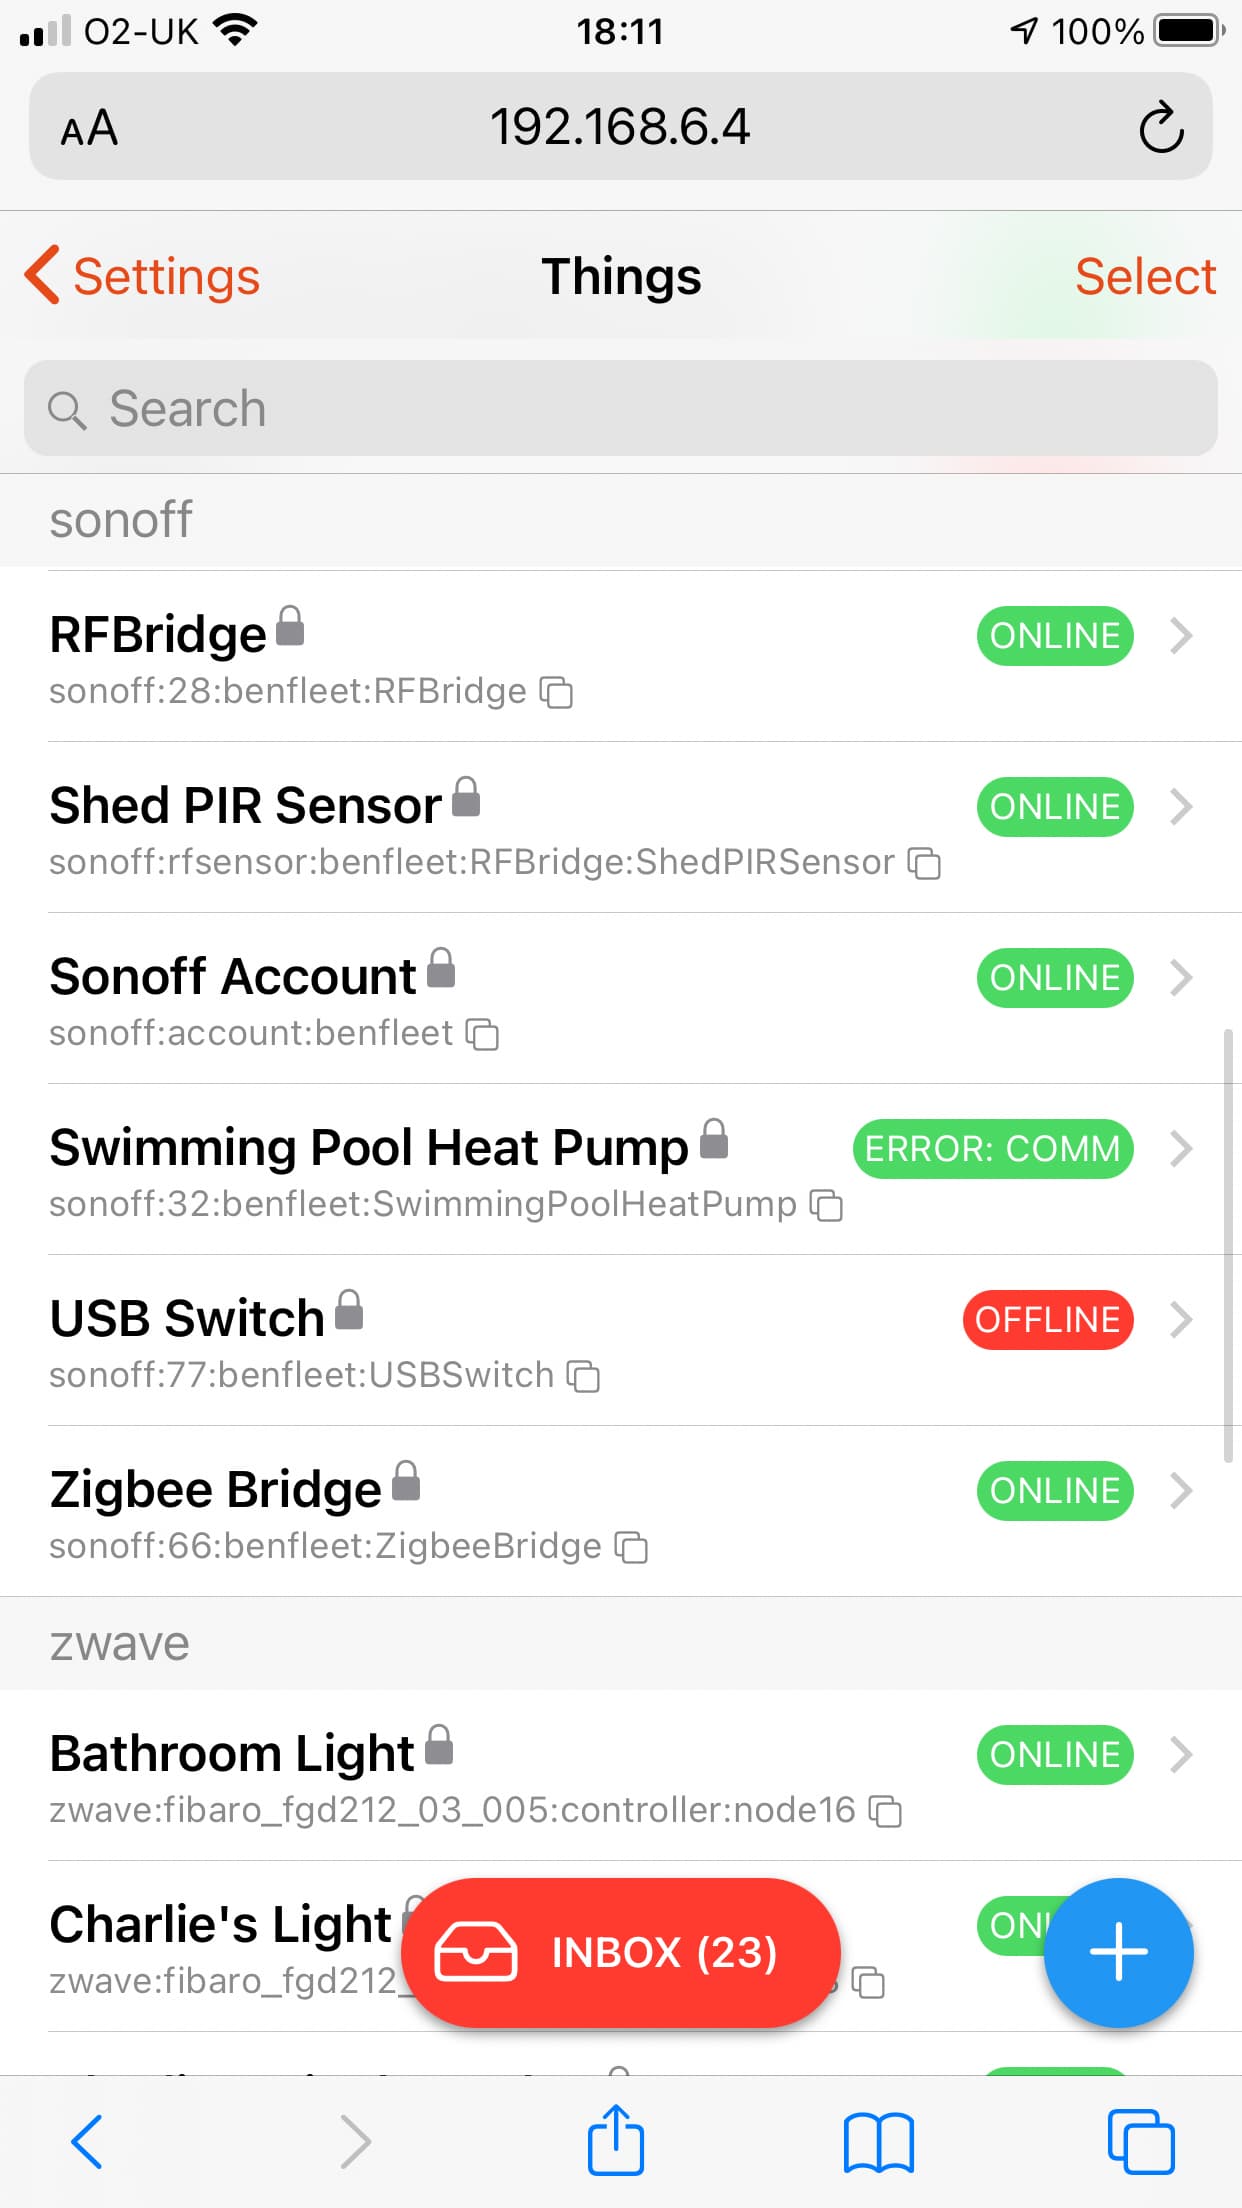Open the INBOX (23) button
The width and height of the screenshot is (1242, 2208).
click(x=620, y=1952)
